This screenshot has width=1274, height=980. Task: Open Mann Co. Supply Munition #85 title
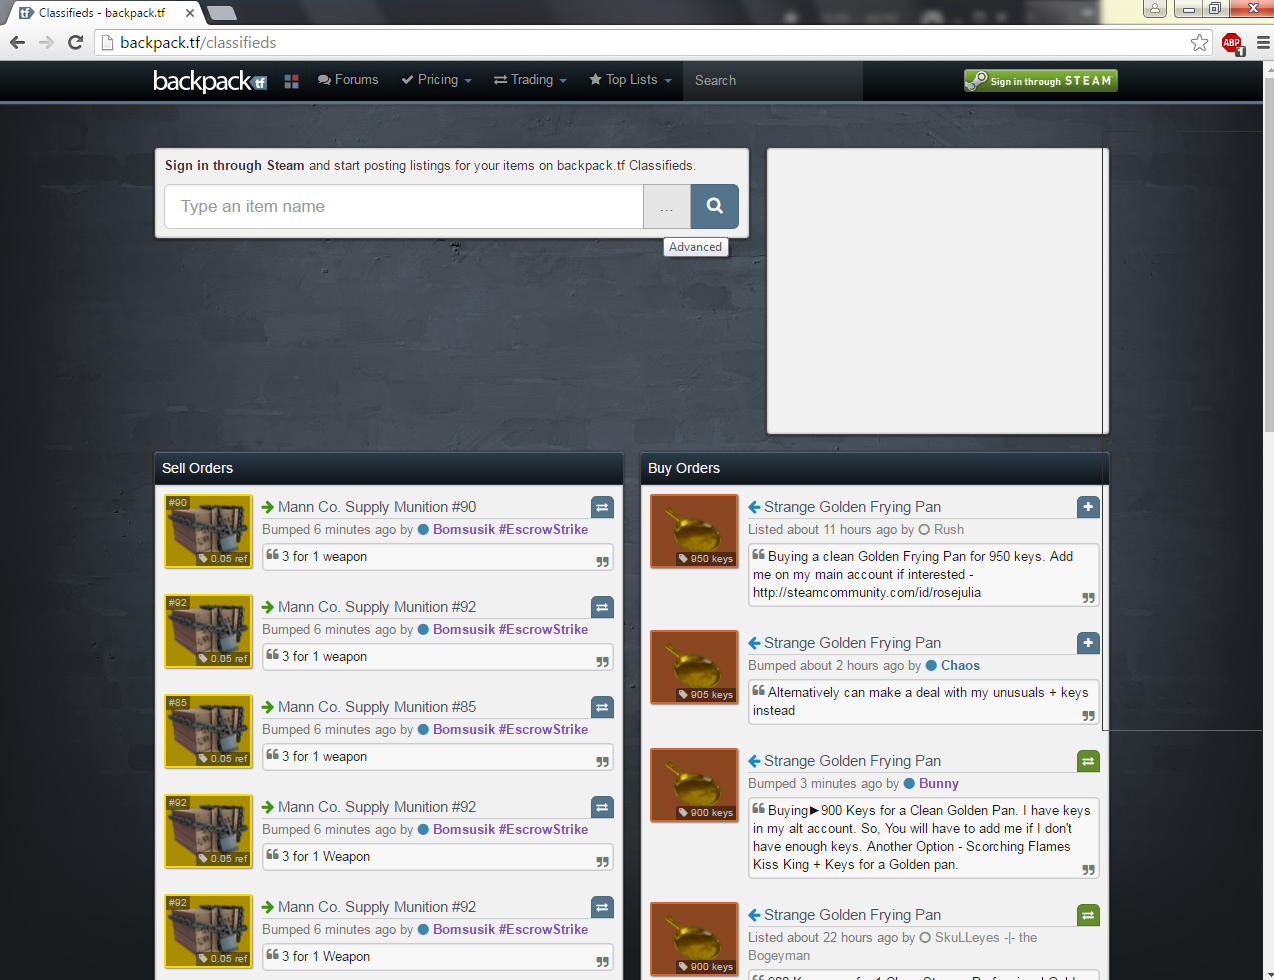coord(377,707)
